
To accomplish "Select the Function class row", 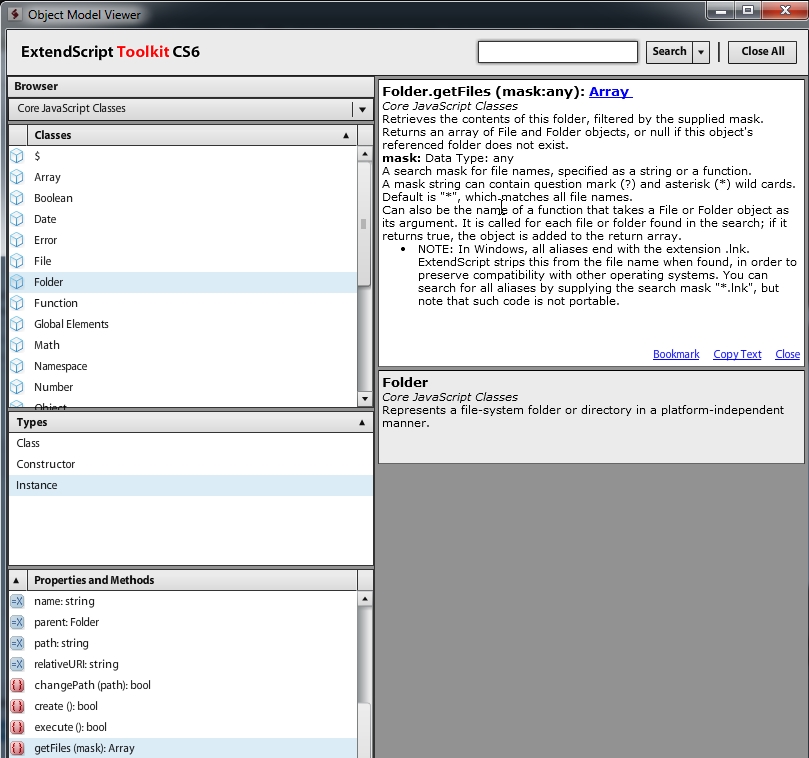I will pyautogui.click(x=183, y=303).
